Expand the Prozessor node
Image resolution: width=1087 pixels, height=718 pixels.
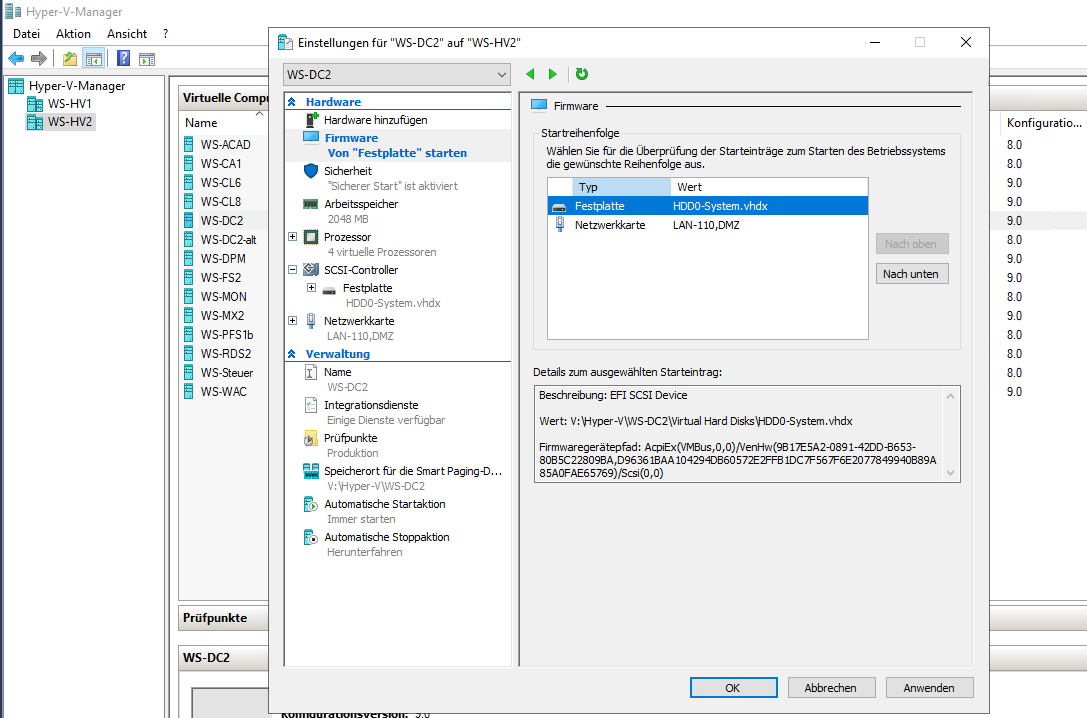coord(293,237)
